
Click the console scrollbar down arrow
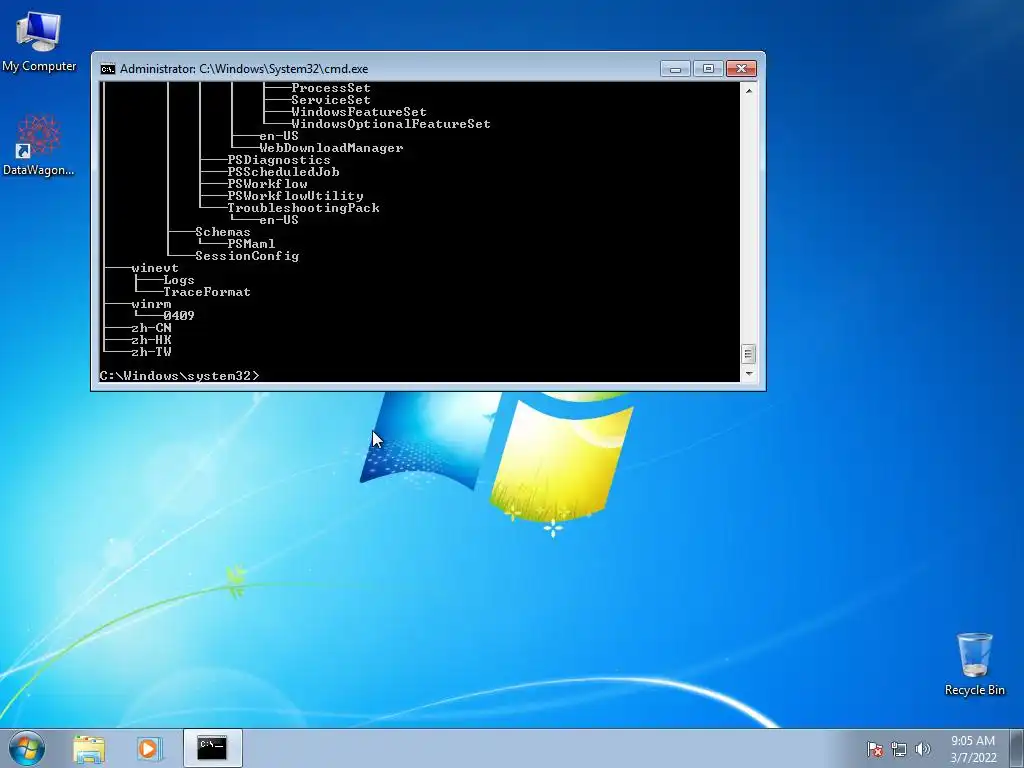tap(748, 374)
